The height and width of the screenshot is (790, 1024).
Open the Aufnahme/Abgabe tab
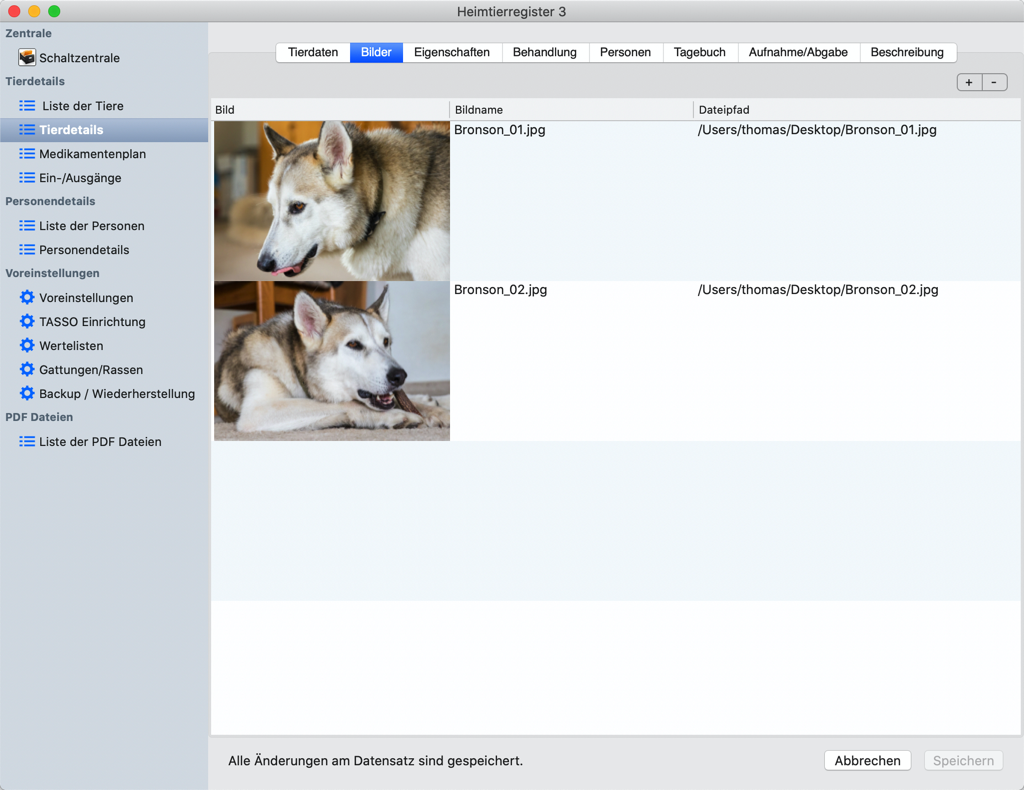798,52
